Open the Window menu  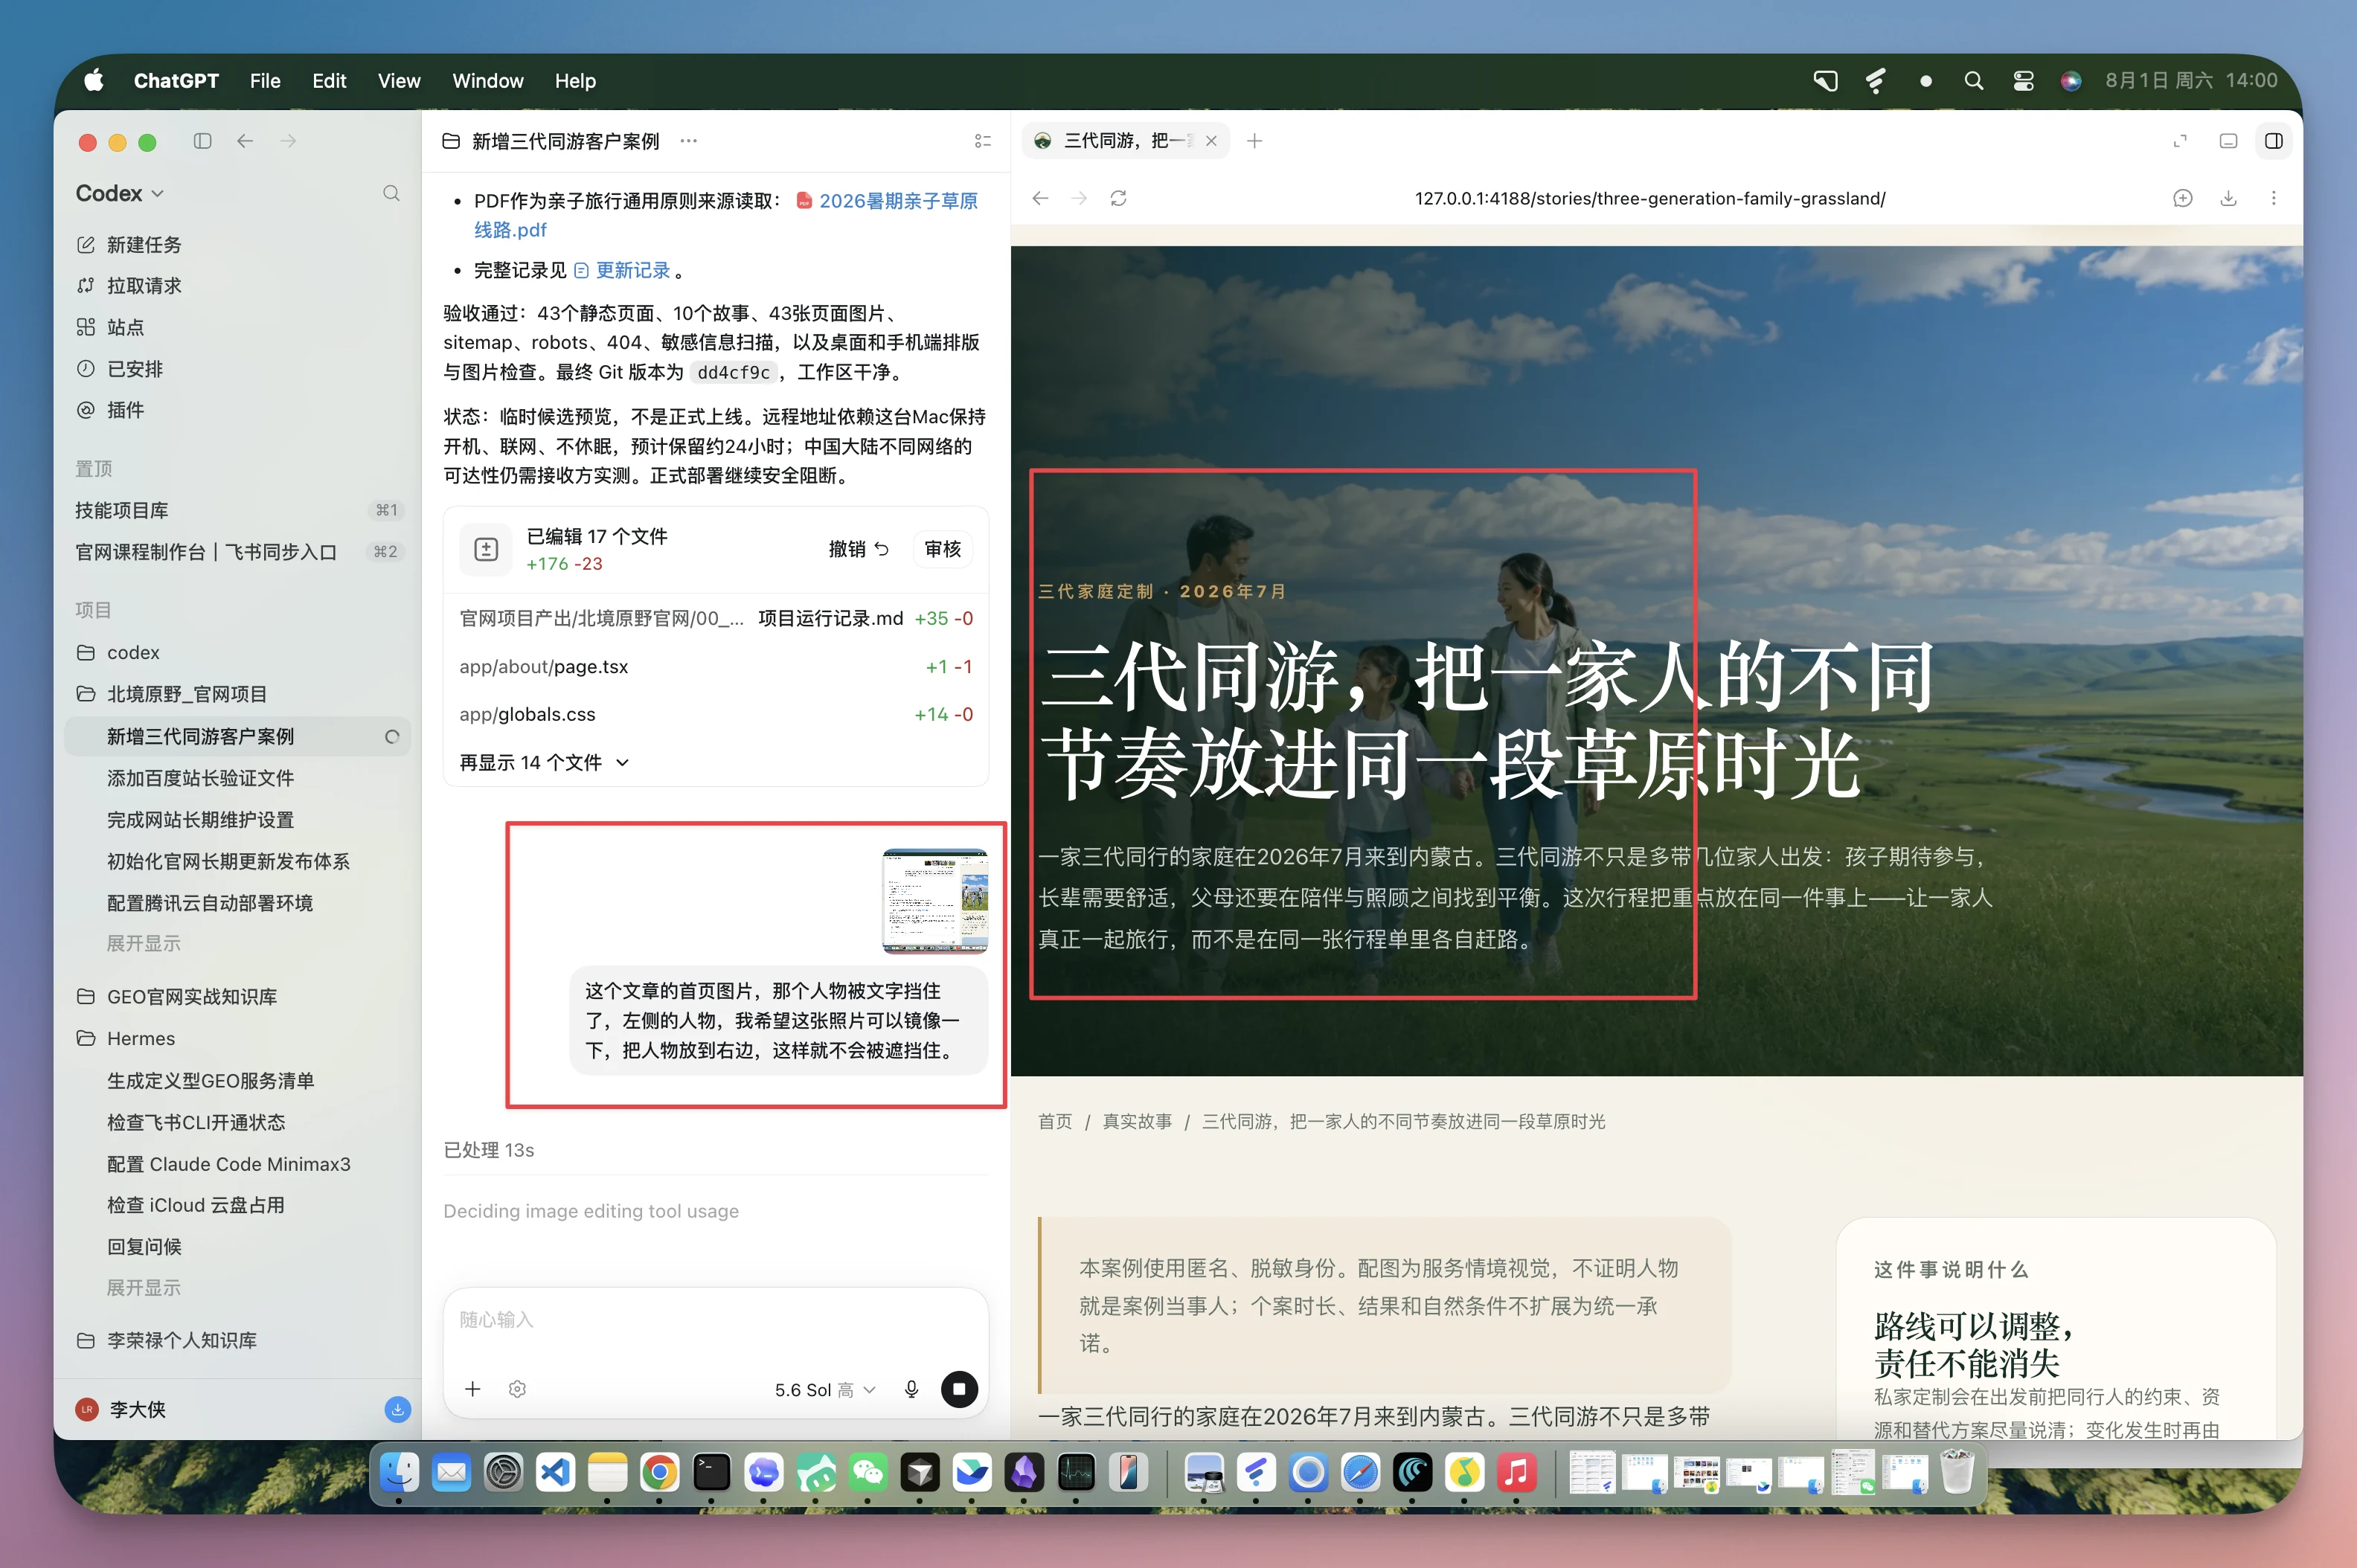coord(487,81)
